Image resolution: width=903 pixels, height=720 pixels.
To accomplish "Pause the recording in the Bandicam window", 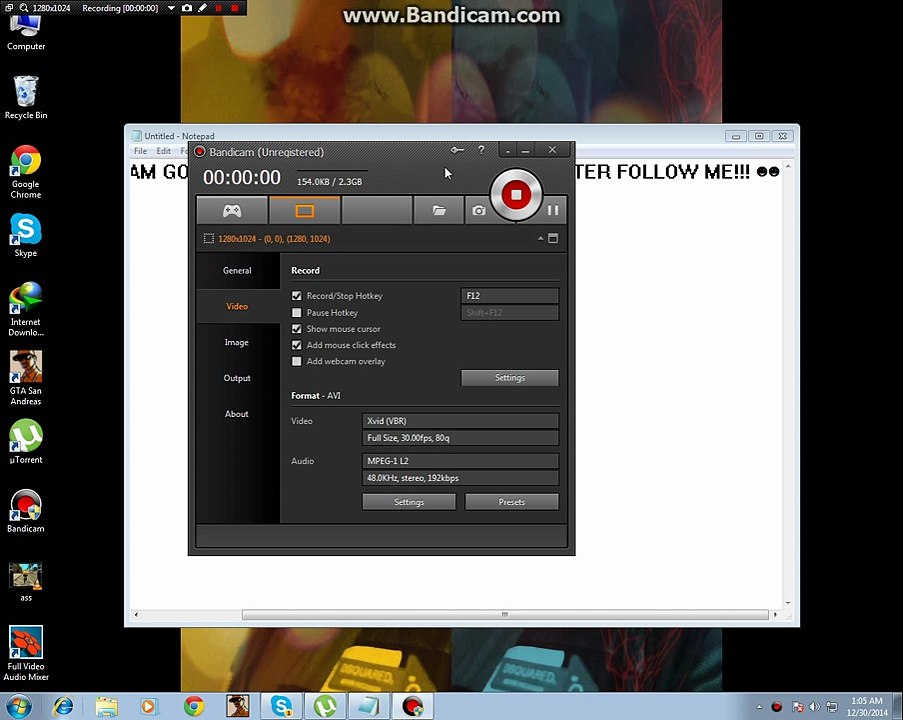I will [x=553, y=210].
